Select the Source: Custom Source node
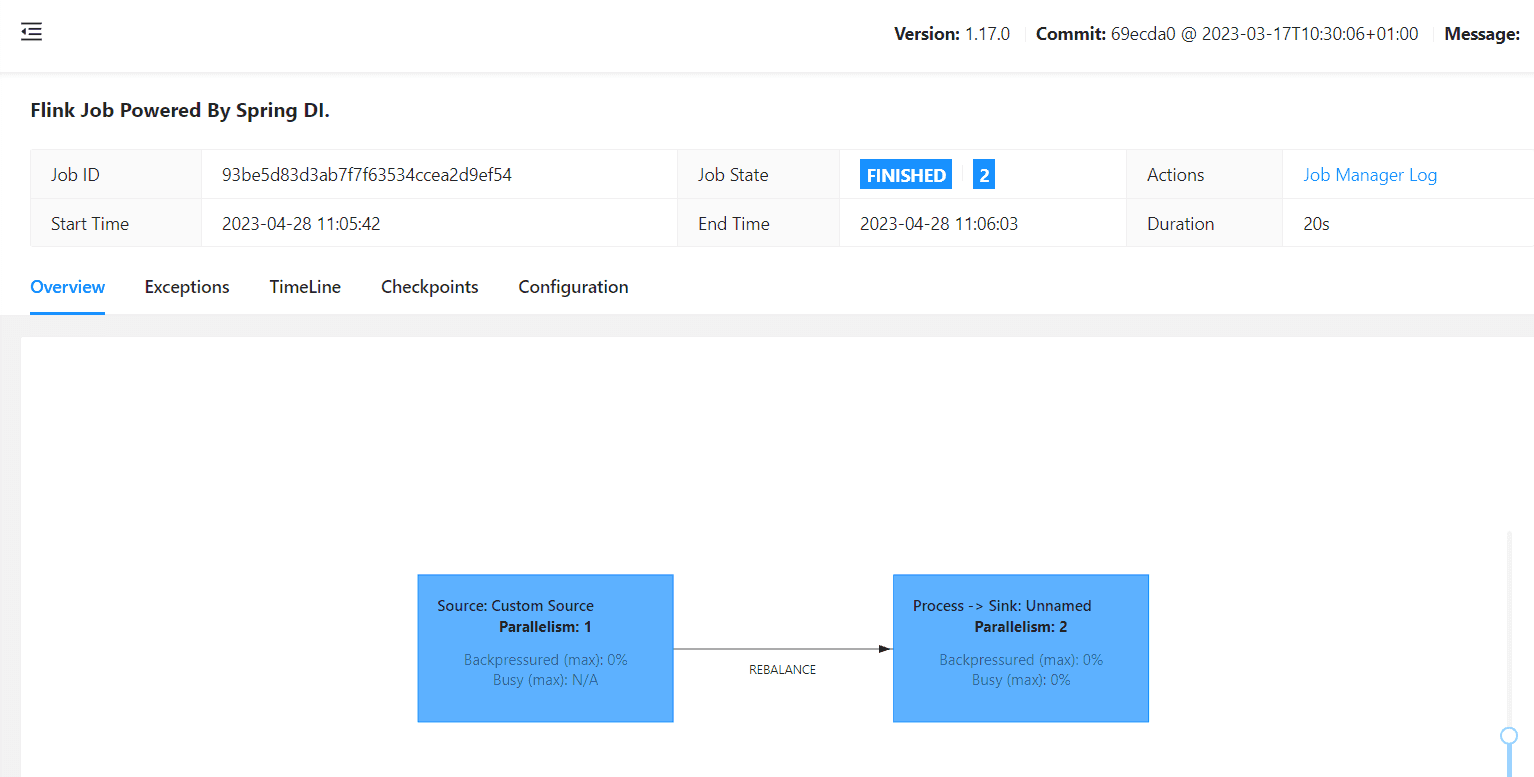Screen dimensions: 1534x777 click(x=545, y=648)
